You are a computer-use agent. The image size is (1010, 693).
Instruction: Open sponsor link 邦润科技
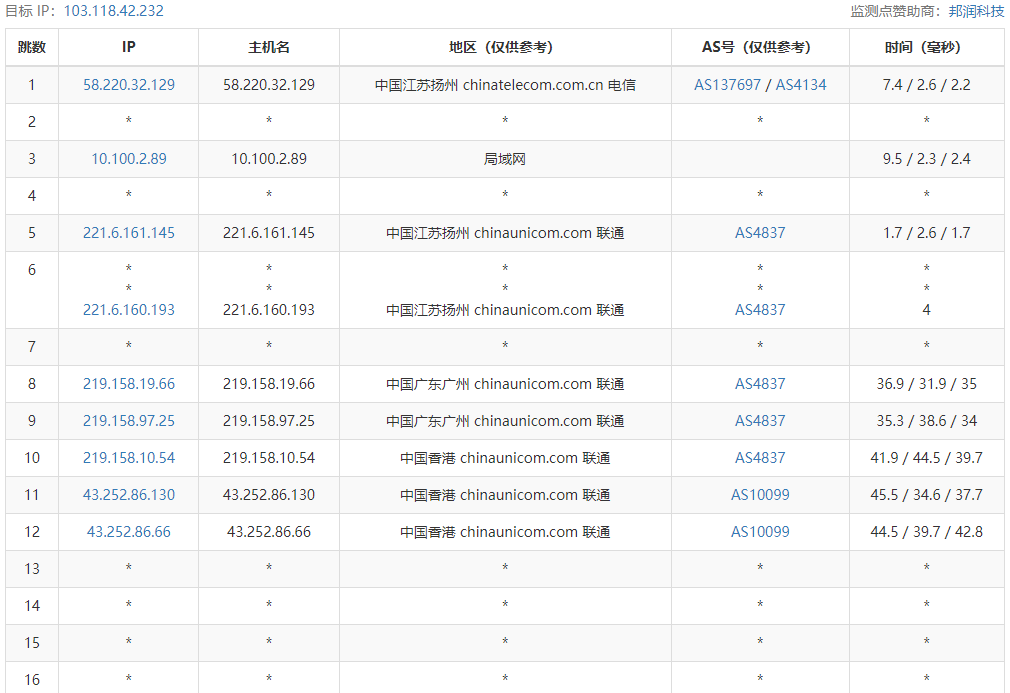[976, 11]
